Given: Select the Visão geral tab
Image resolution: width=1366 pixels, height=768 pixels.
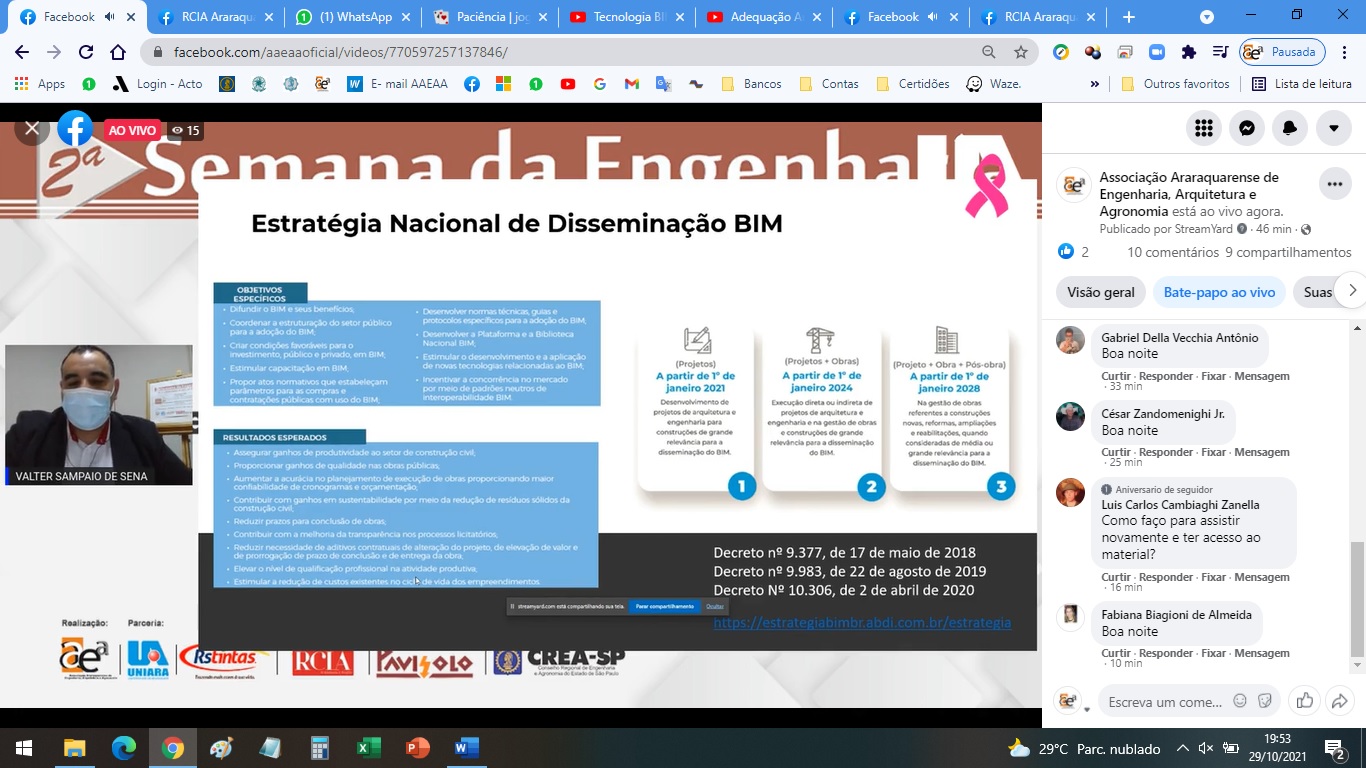Looking at the screenshot, I should (1101, 292).
